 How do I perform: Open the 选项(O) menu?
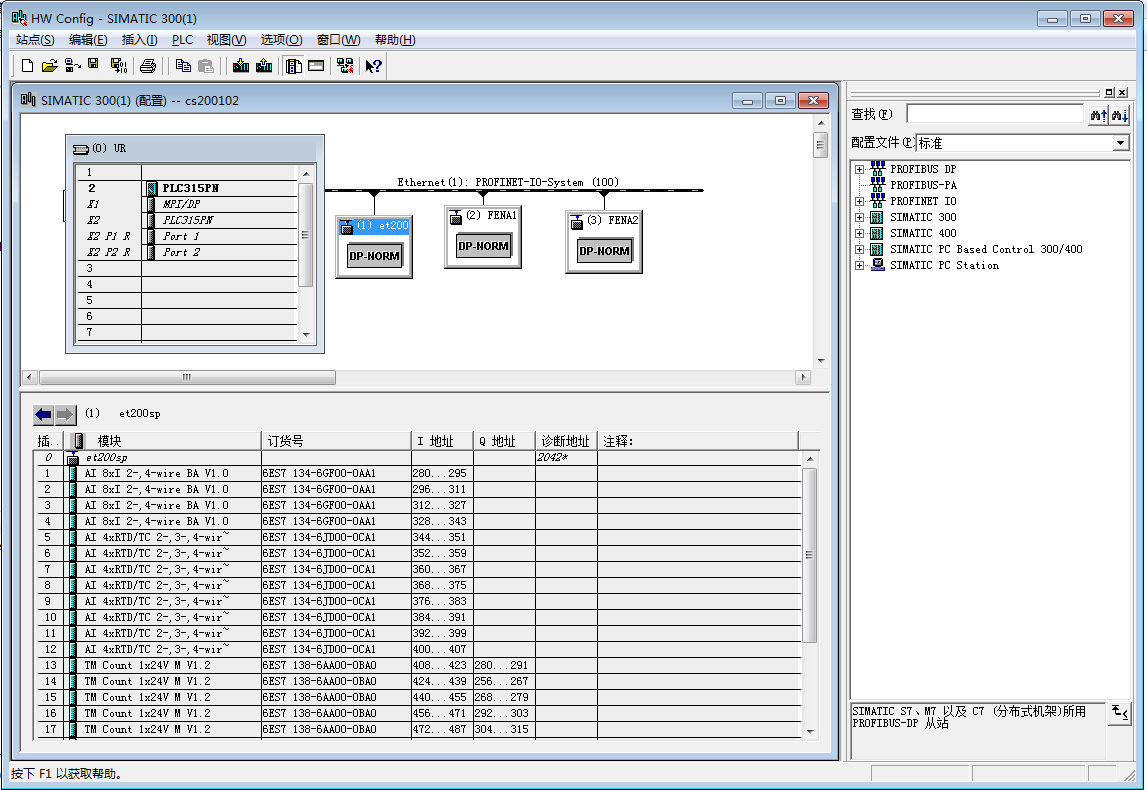[282, 40]
